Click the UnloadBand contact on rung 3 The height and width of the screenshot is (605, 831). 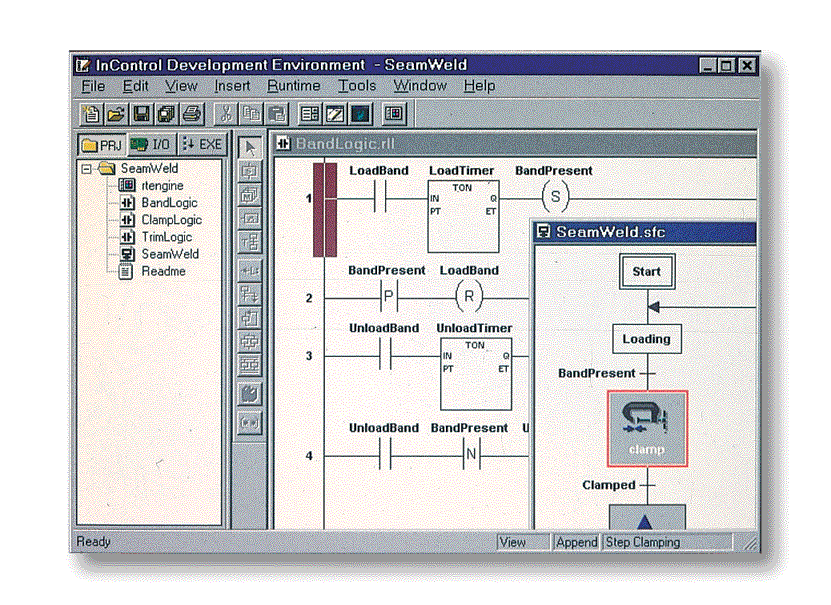(x=385, y=355)
